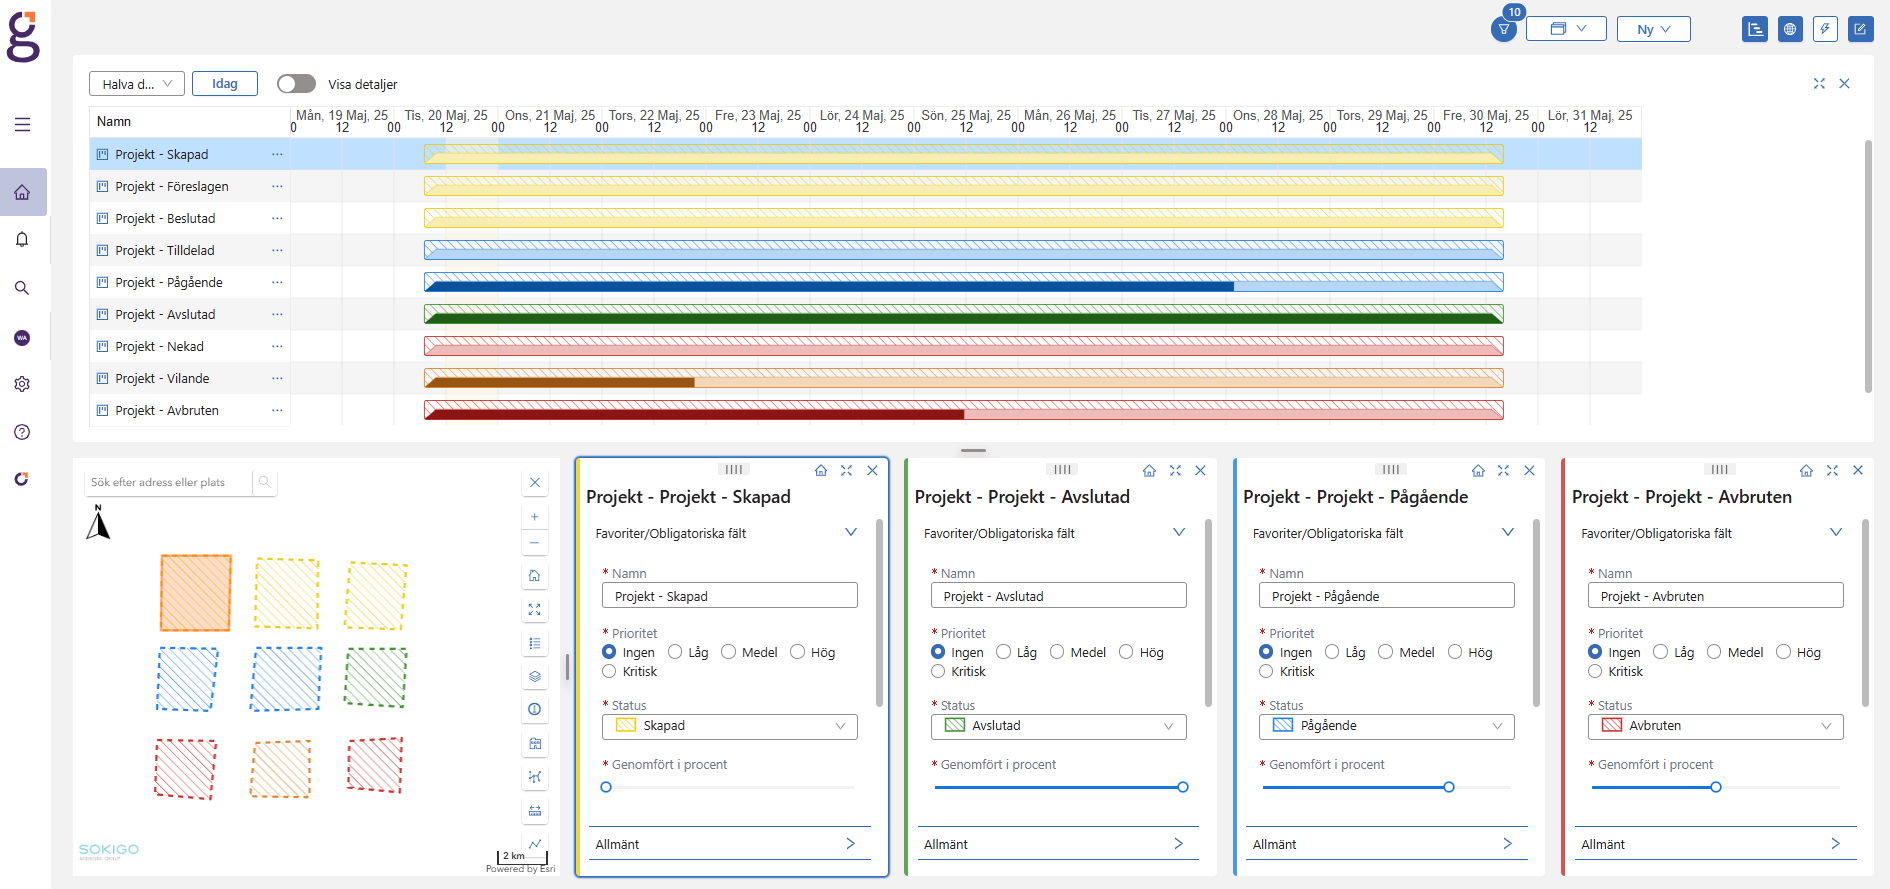Click the lightning bolt quick actions icon
Viewport: 1890px width, 889px height.
[x=1825, y=29]
